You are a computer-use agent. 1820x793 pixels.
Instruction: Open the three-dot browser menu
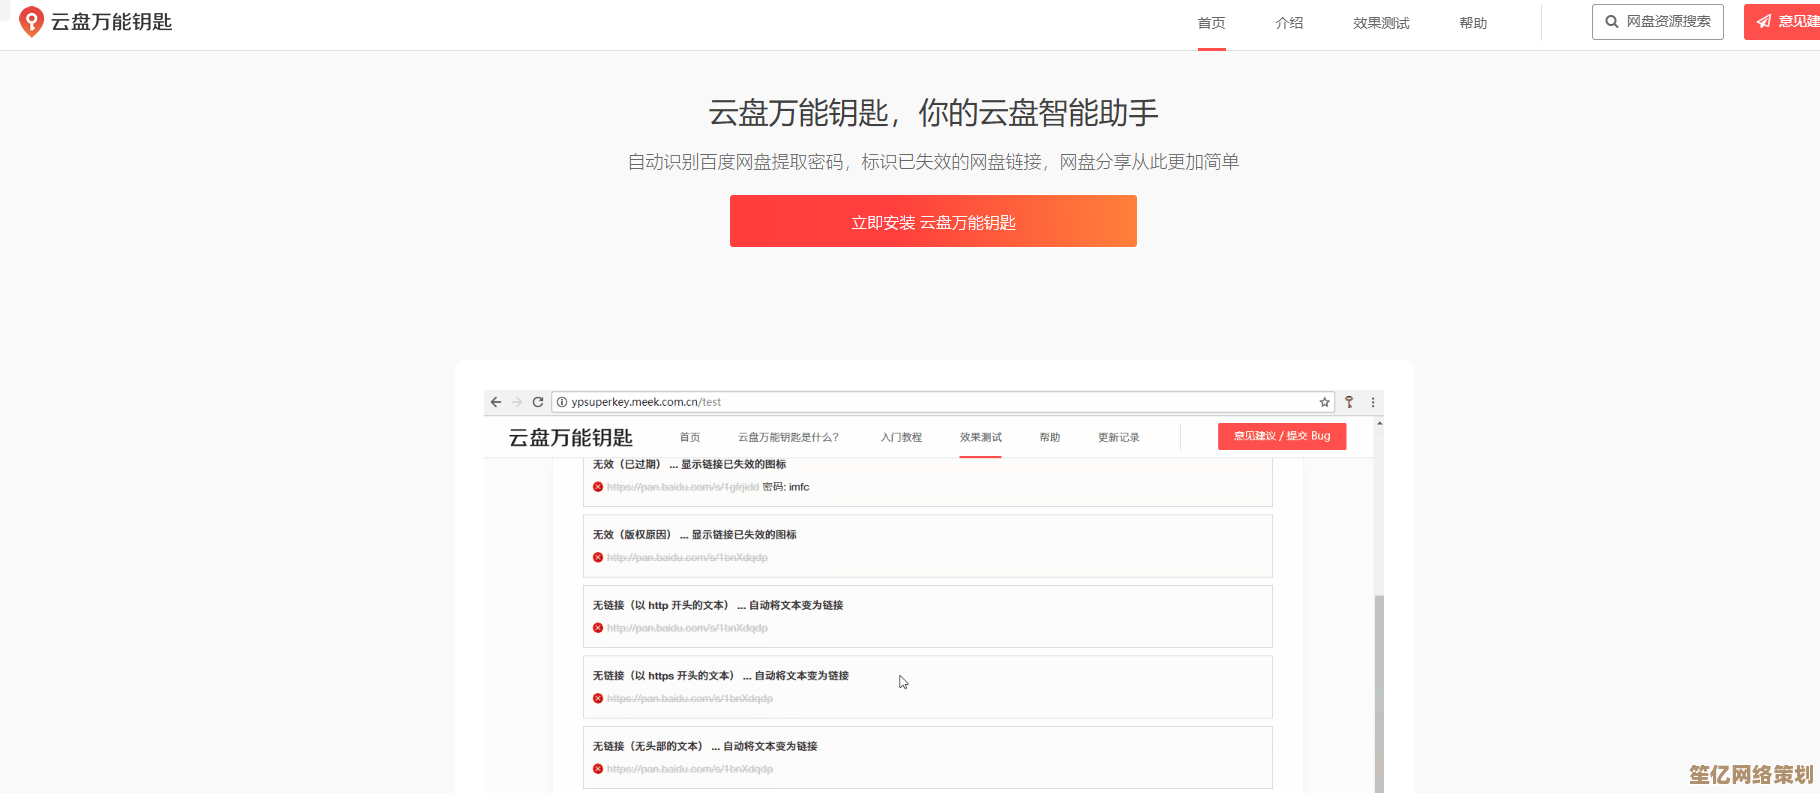1373,402
